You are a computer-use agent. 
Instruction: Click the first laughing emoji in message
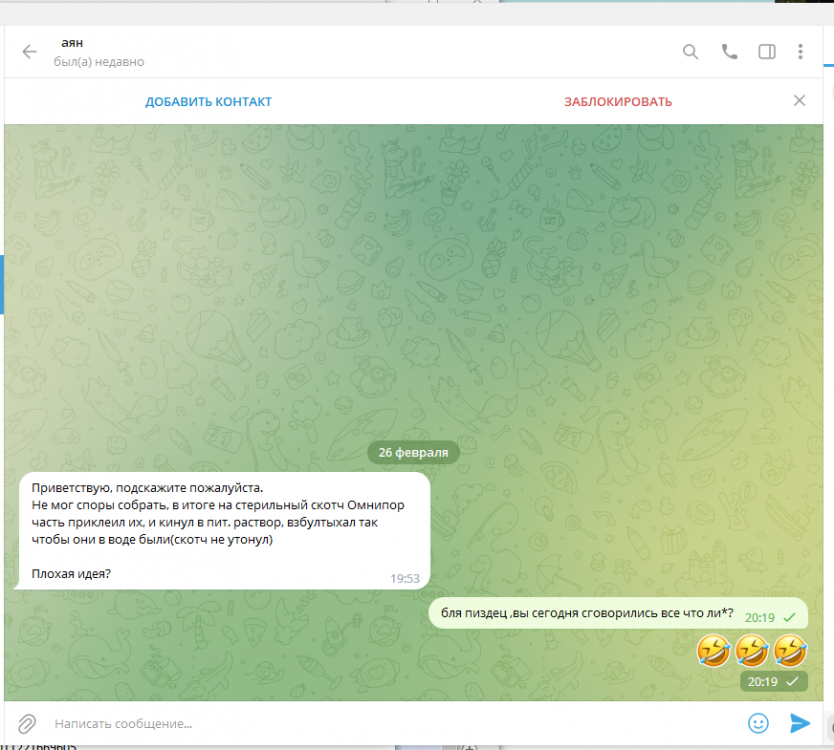tap(714, 651)
